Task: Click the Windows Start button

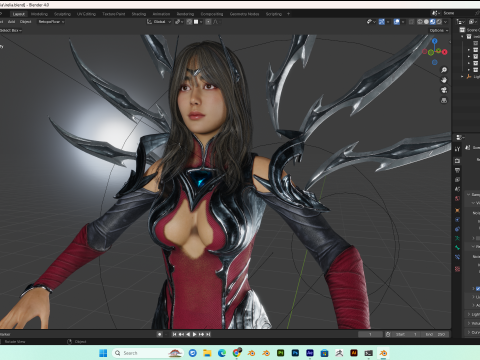Action: 103,353
